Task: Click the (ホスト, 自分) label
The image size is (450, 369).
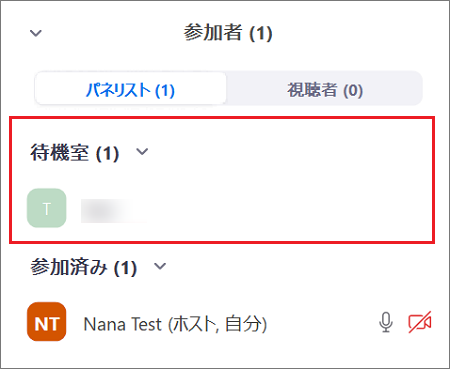Action: click(217, 324)
